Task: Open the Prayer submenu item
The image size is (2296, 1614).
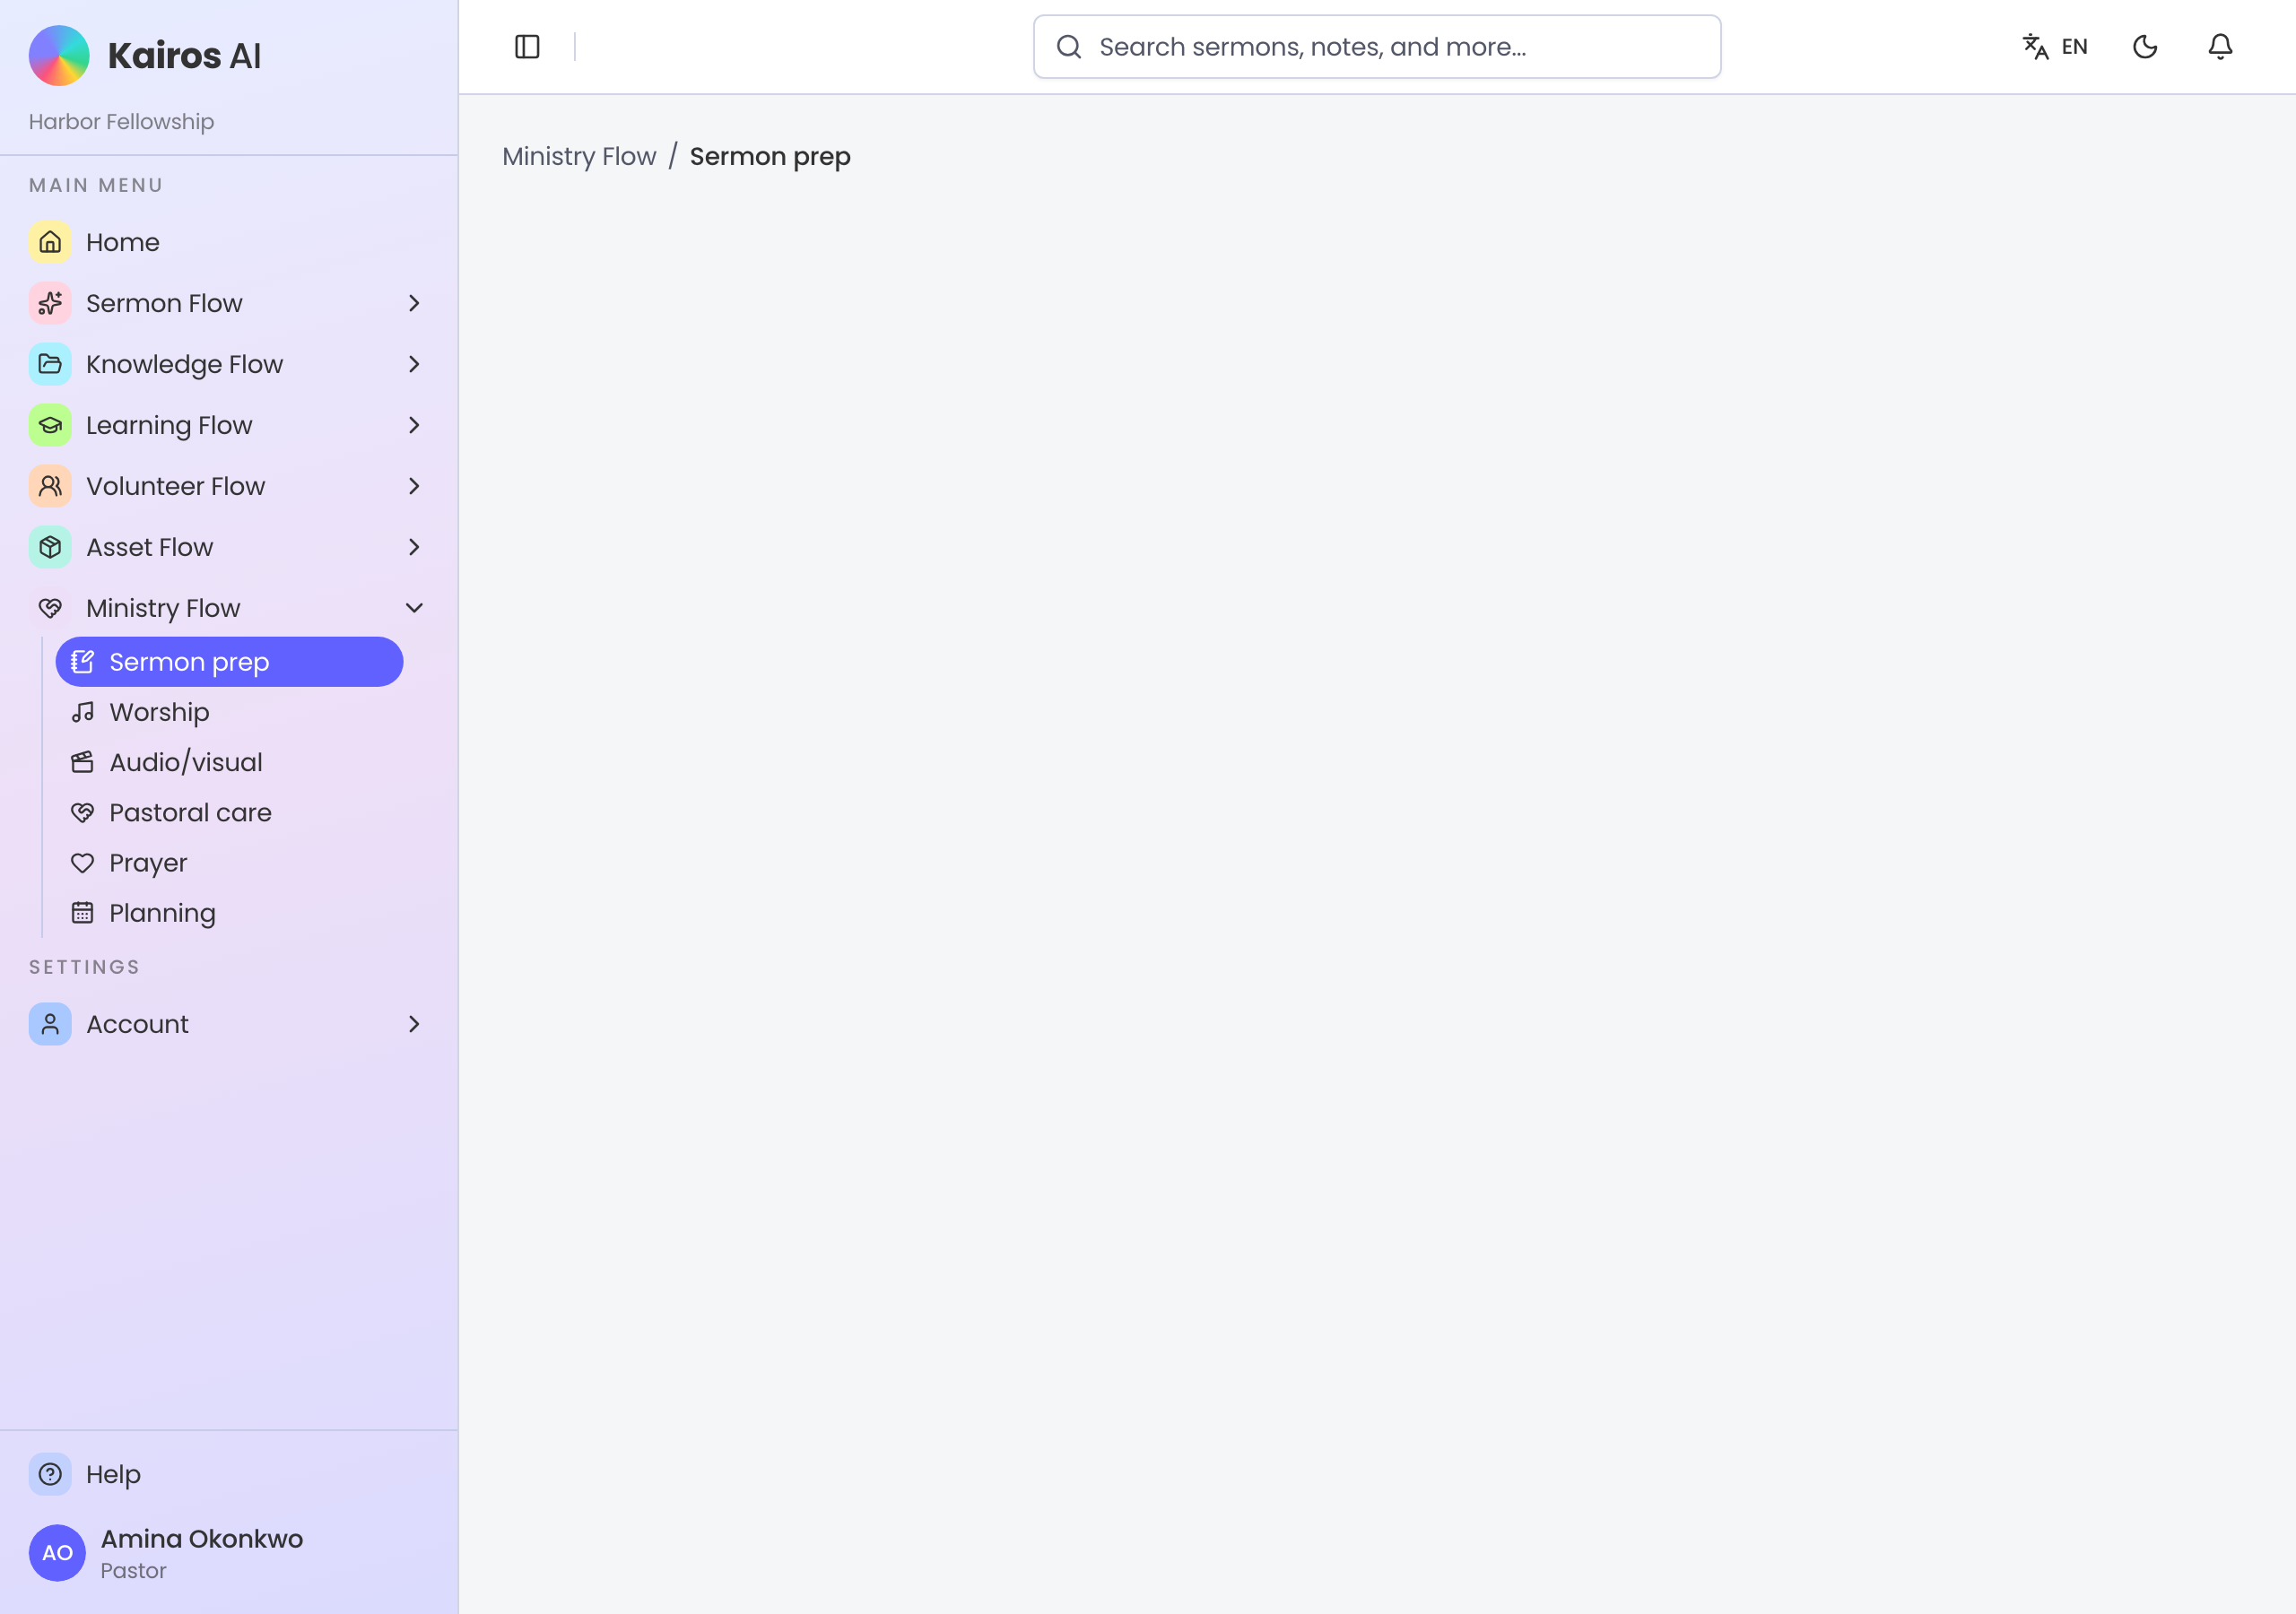Action: (229, 863)
